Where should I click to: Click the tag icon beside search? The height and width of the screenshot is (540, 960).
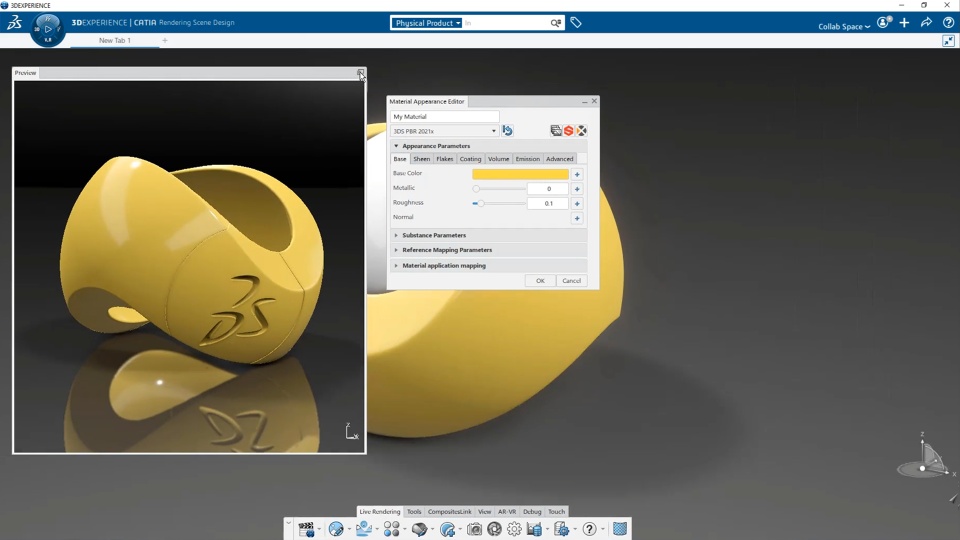pyautogui.click(x=576, y=23)
